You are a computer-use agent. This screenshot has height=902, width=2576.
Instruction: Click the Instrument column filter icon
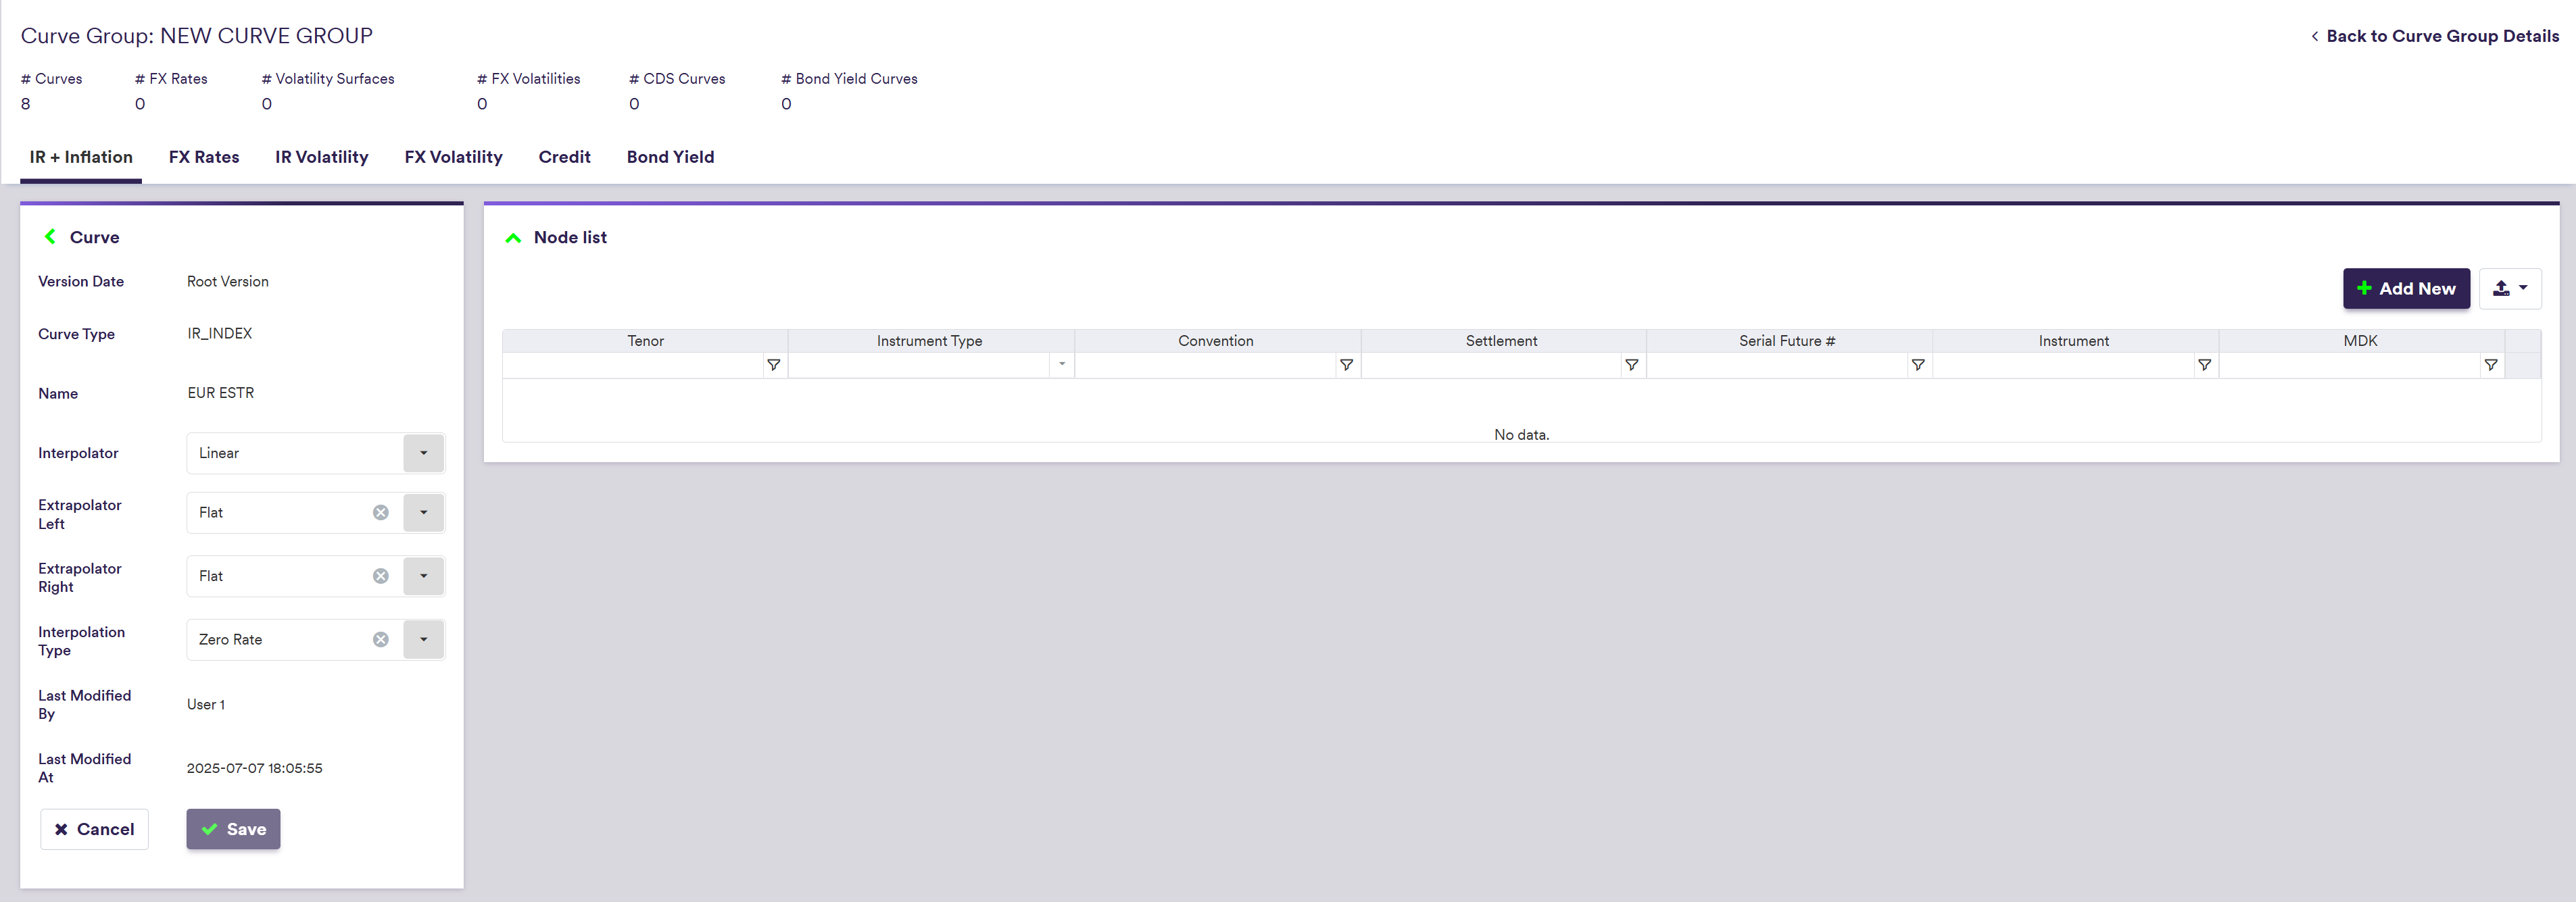click(x=2204, y=365)
